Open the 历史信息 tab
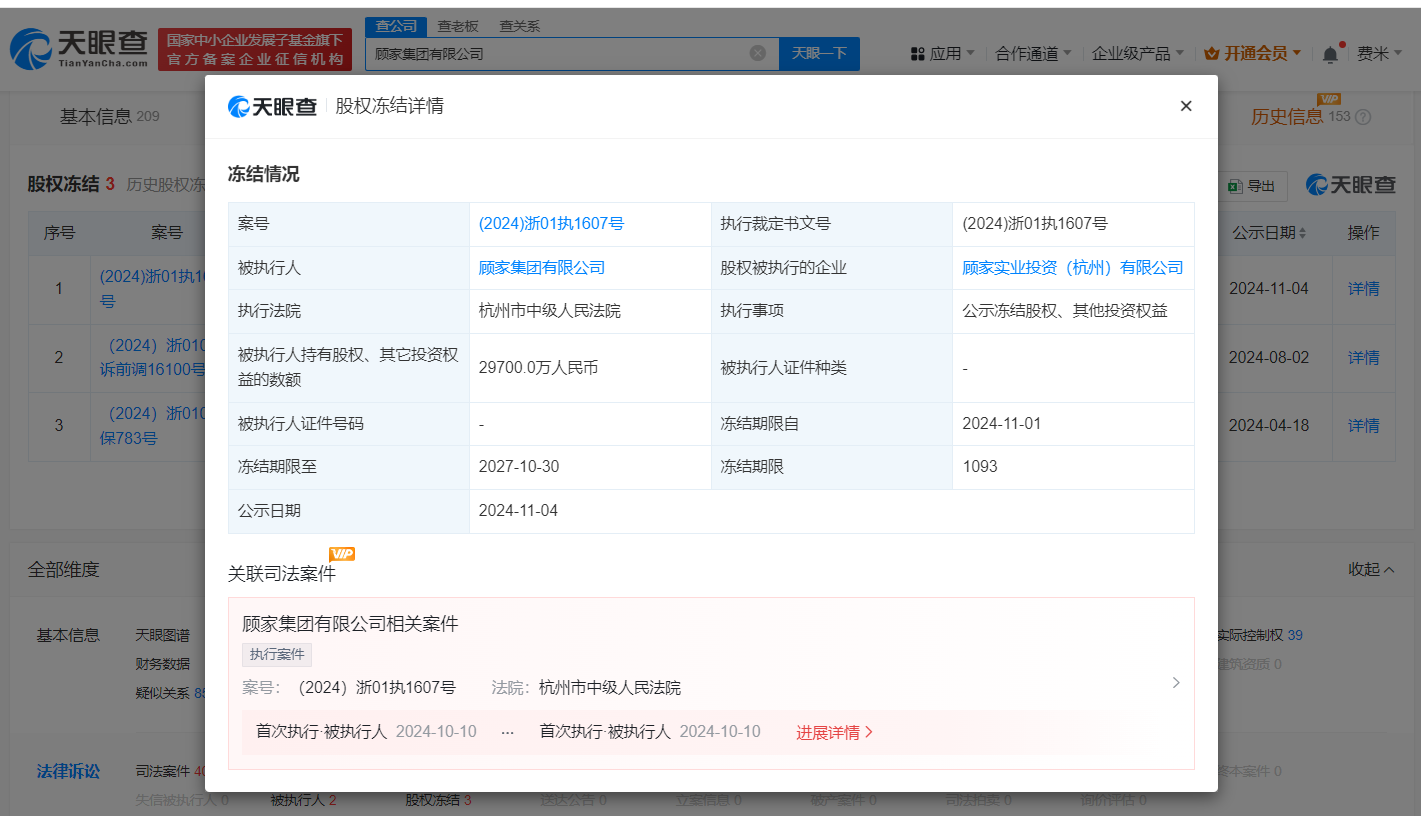The width and height of the screenshot is (1421, 816). pos(1287,117)
